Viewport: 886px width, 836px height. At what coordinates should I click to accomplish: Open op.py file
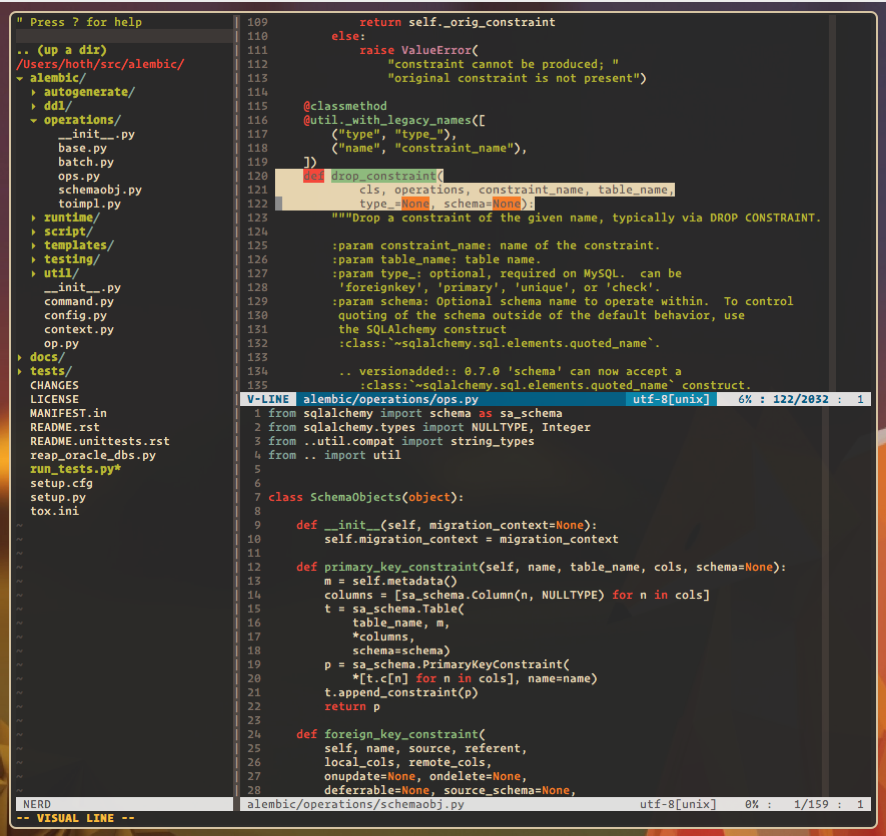(62, 343)
